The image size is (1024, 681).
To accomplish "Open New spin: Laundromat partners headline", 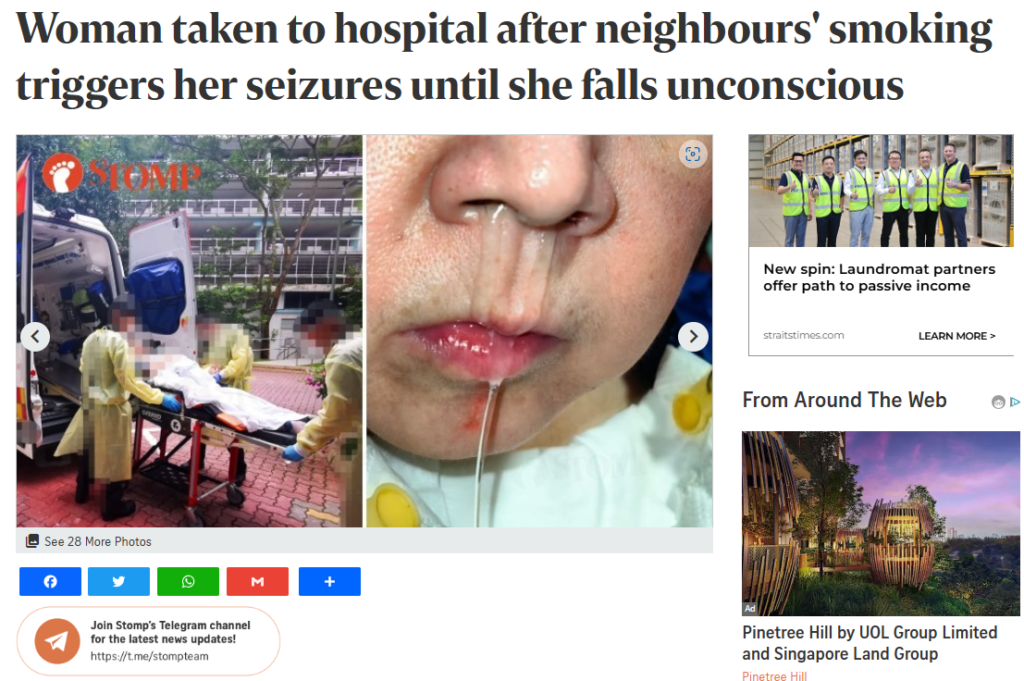I will 879,277.
